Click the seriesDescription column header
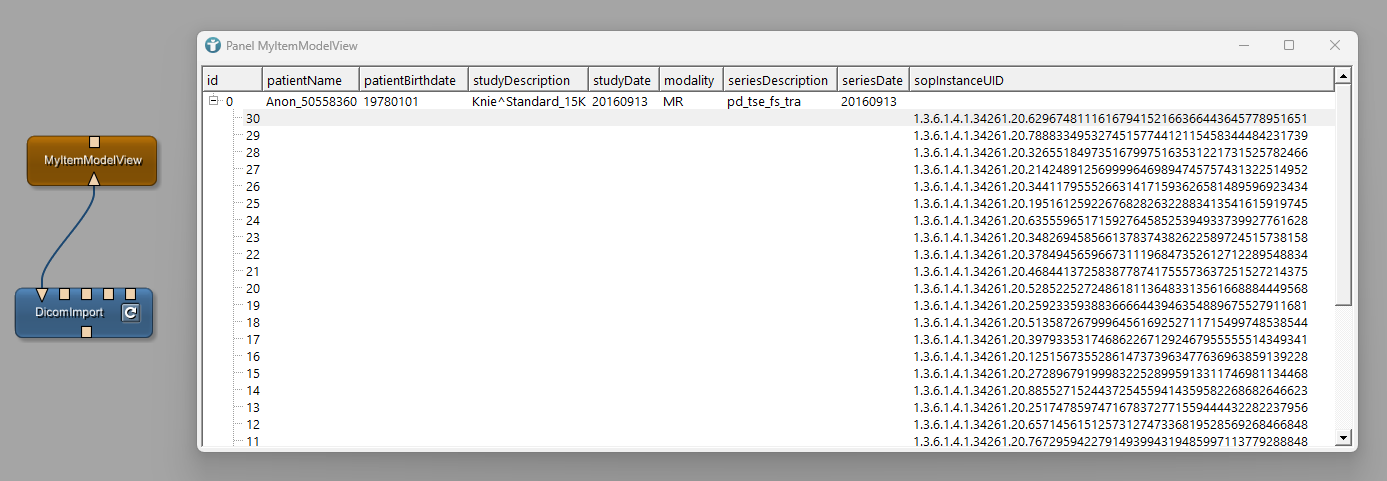Viewport: 1387px width, 481px height. point(778,80)
